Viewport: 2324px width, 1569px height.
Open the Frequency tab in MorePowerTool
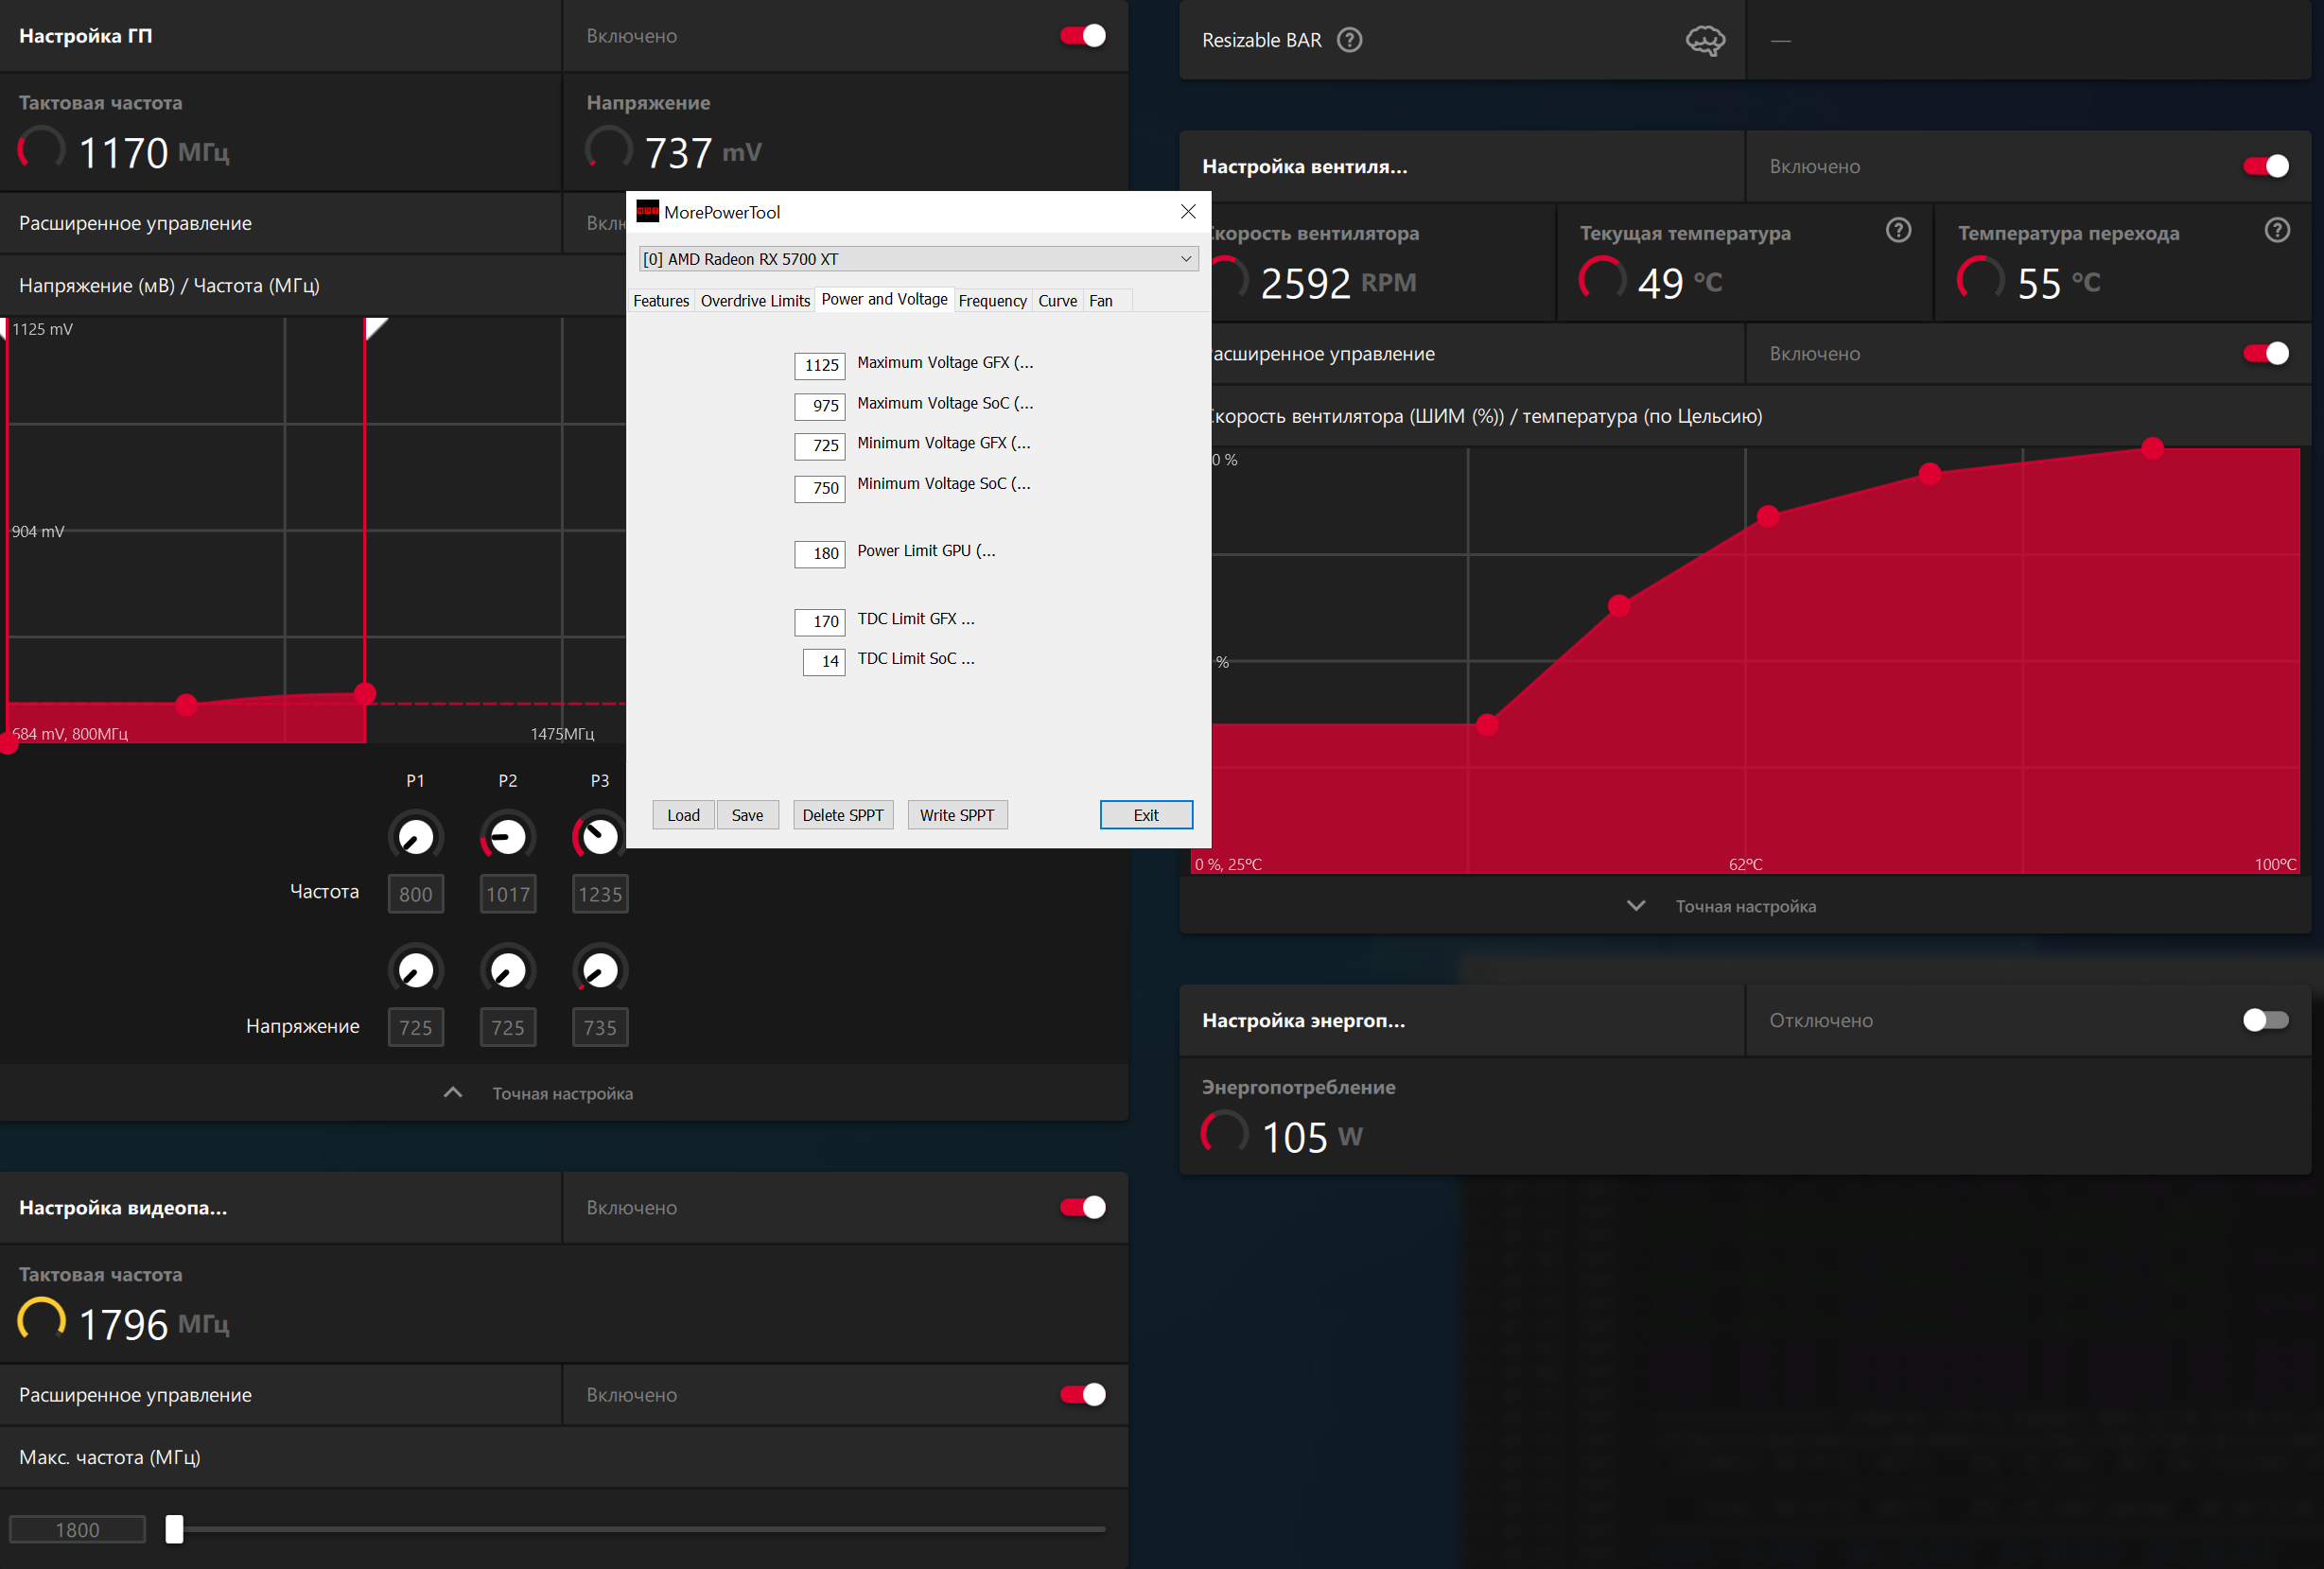point(992,301)
